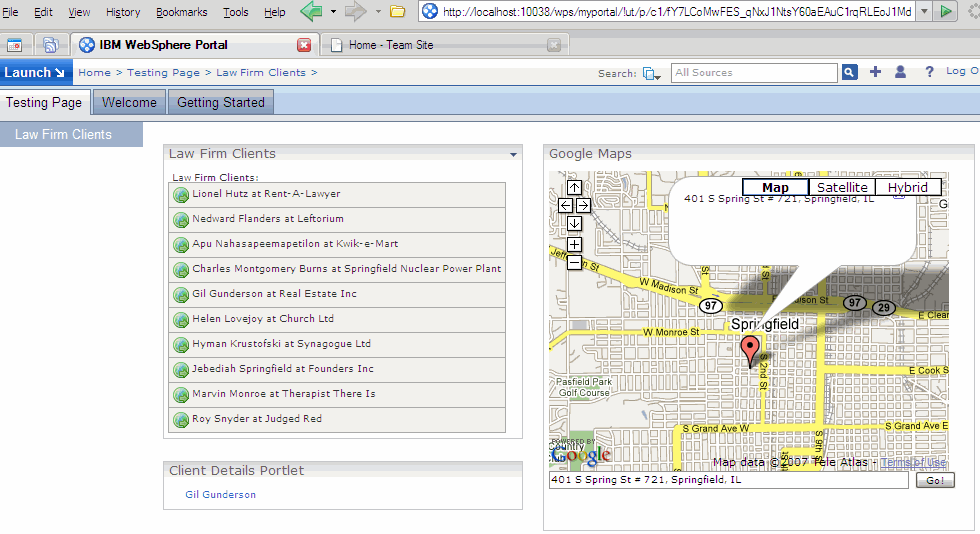Select Marvin Monroe at Therapist There Is

click(x=337, y=395)
